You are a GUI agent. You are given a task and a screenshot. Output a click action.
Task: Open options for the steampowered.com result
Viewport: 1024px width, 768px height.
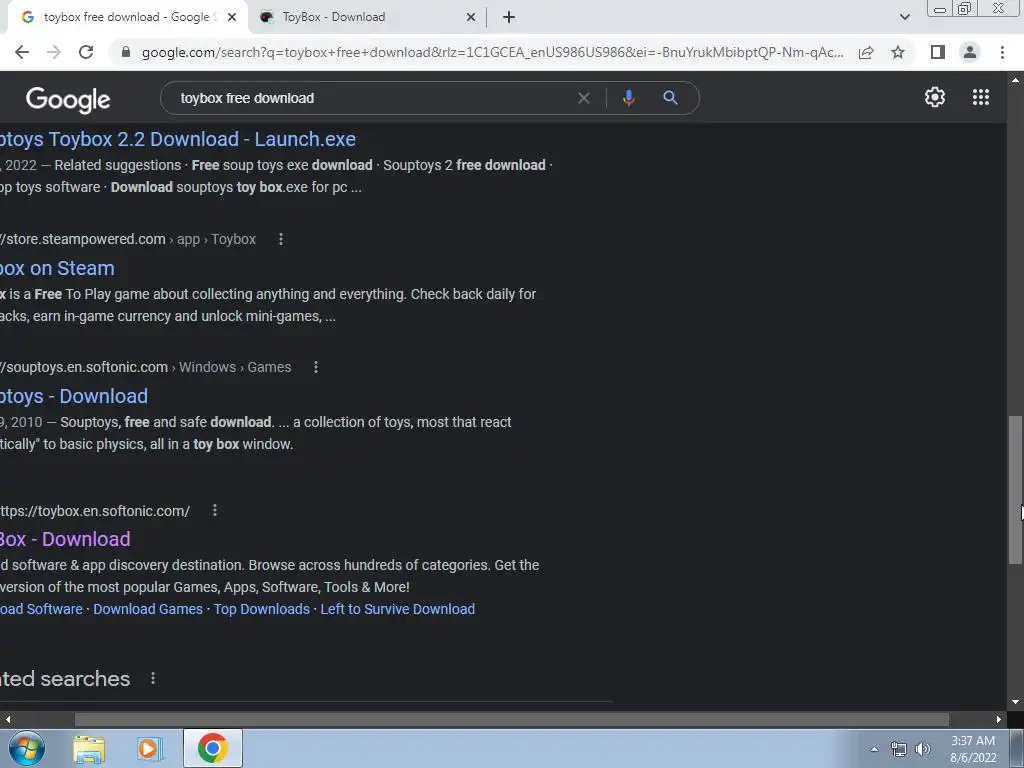tap(281, 239)
